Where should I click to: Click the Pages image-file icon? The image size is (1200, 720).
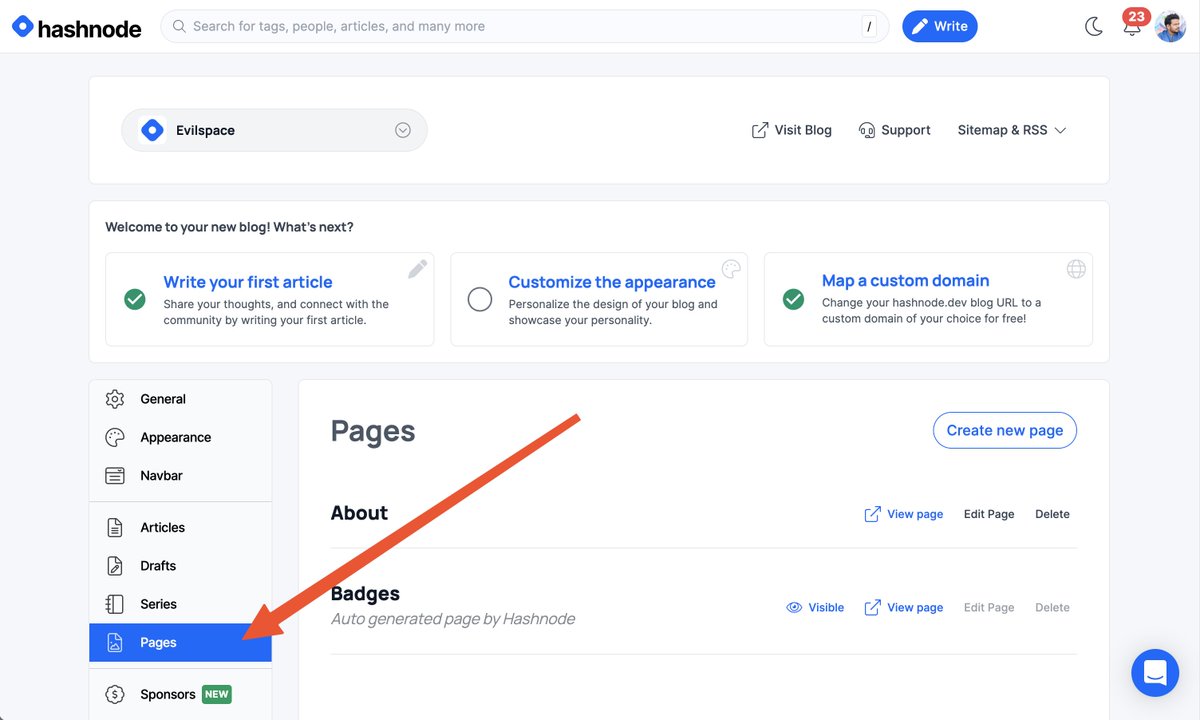[115, 642]
